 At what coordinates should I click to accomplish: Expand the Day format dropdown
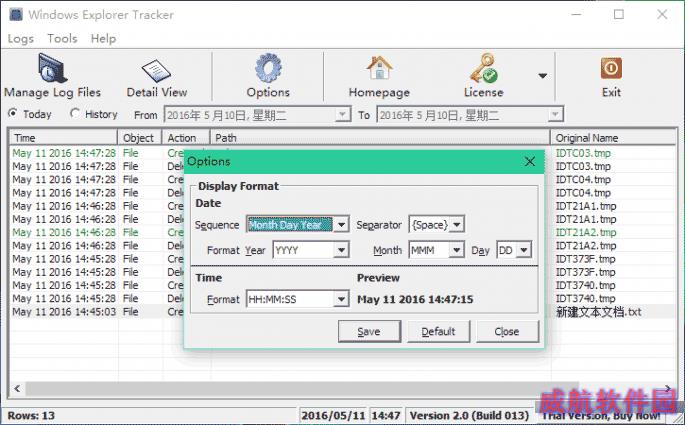point(524,250)
